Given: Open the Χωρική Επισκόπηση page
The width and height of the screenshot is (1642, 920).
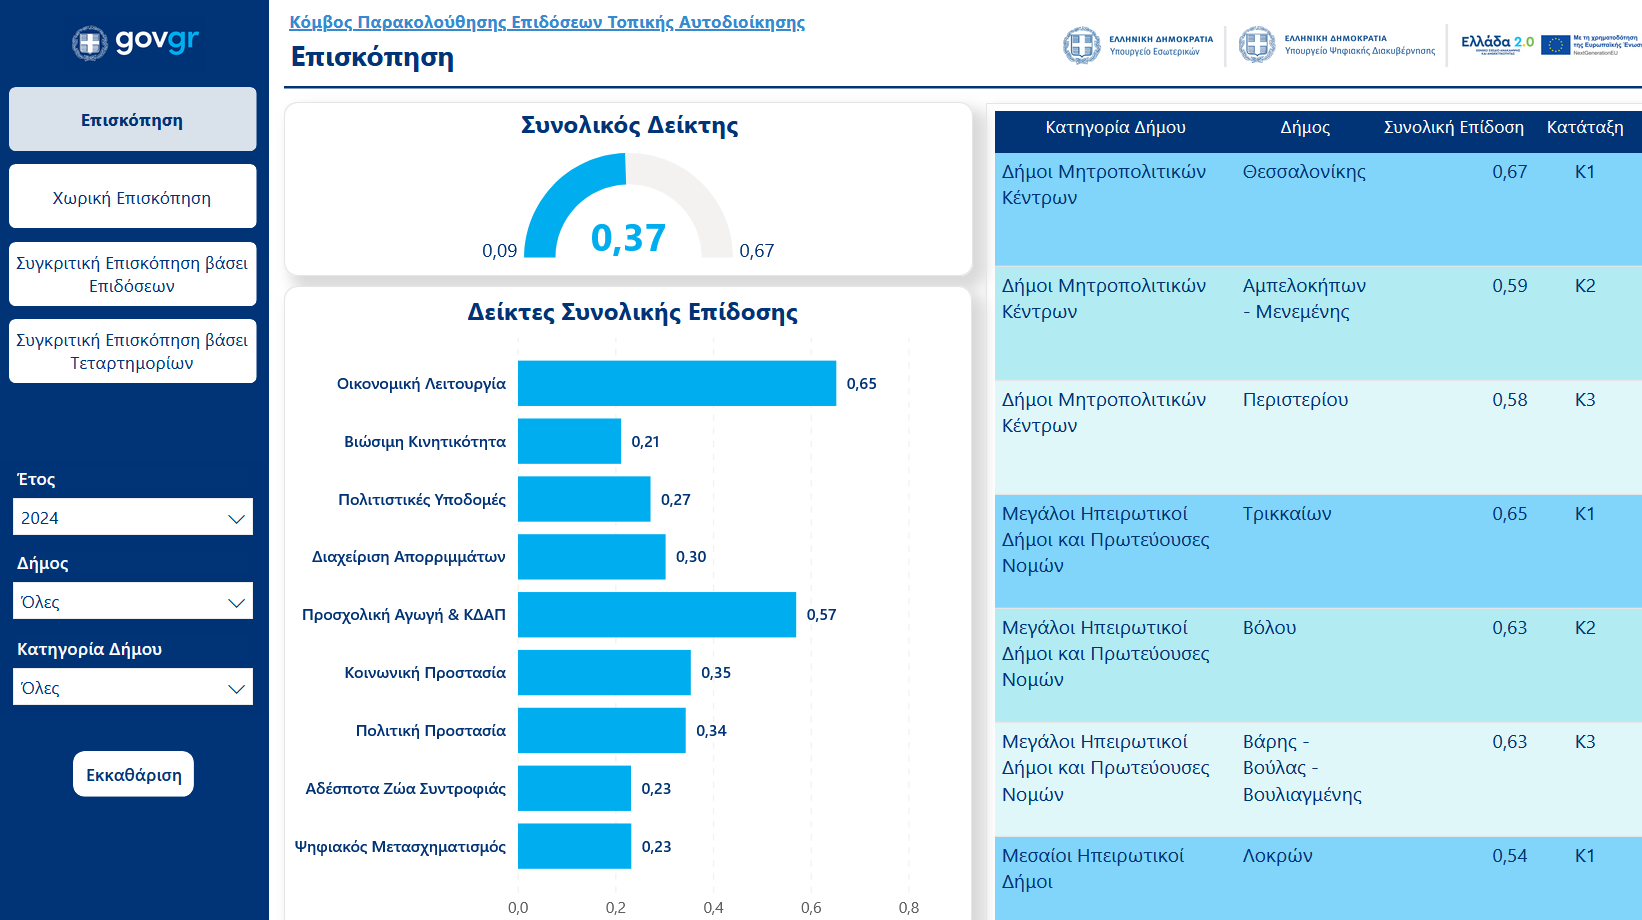Looking at the screenshot, I should (x=132, y=198).
